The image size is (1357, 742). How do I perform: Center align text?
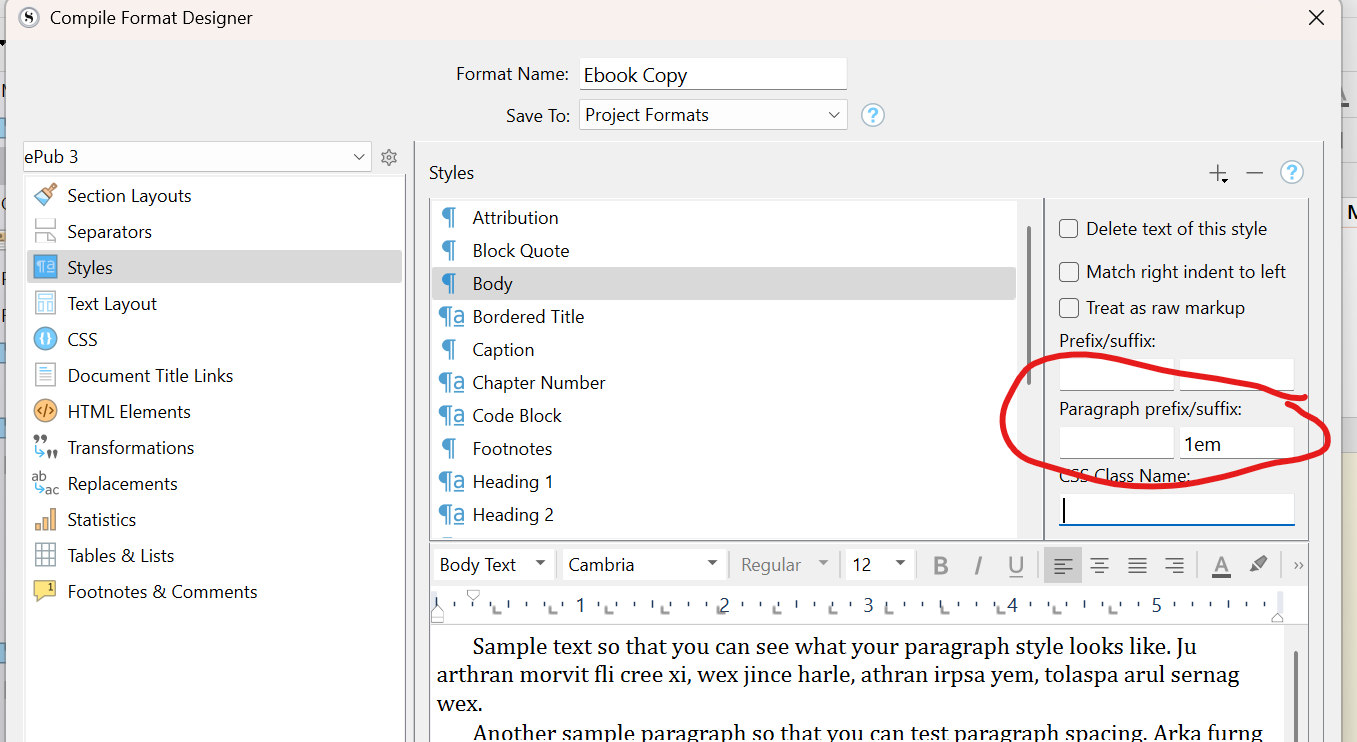point(1099,565)
